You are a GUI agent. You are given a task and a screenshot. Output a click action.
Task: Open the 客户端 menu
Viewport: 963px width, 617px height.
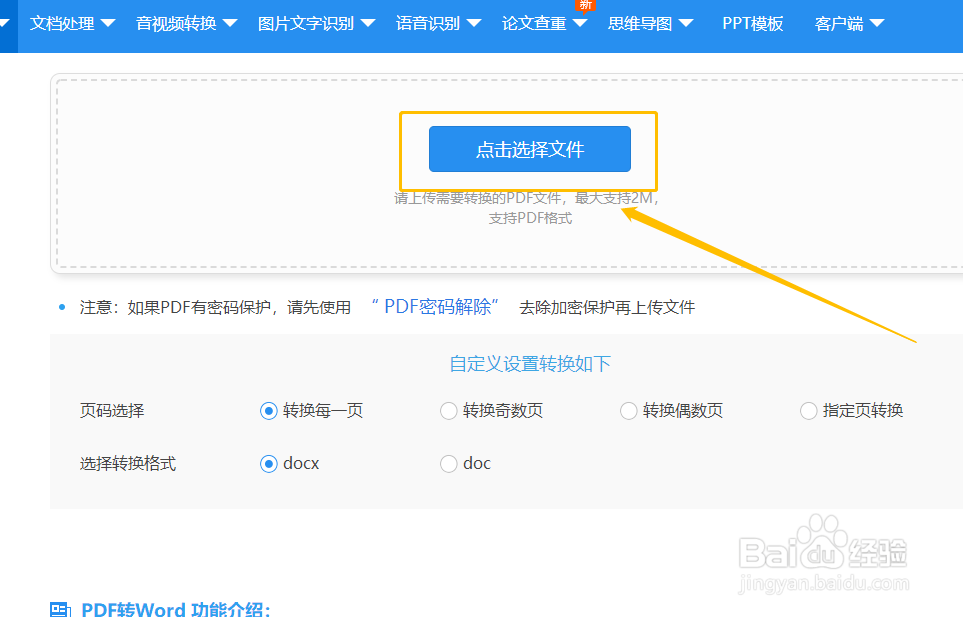(839, 23)
